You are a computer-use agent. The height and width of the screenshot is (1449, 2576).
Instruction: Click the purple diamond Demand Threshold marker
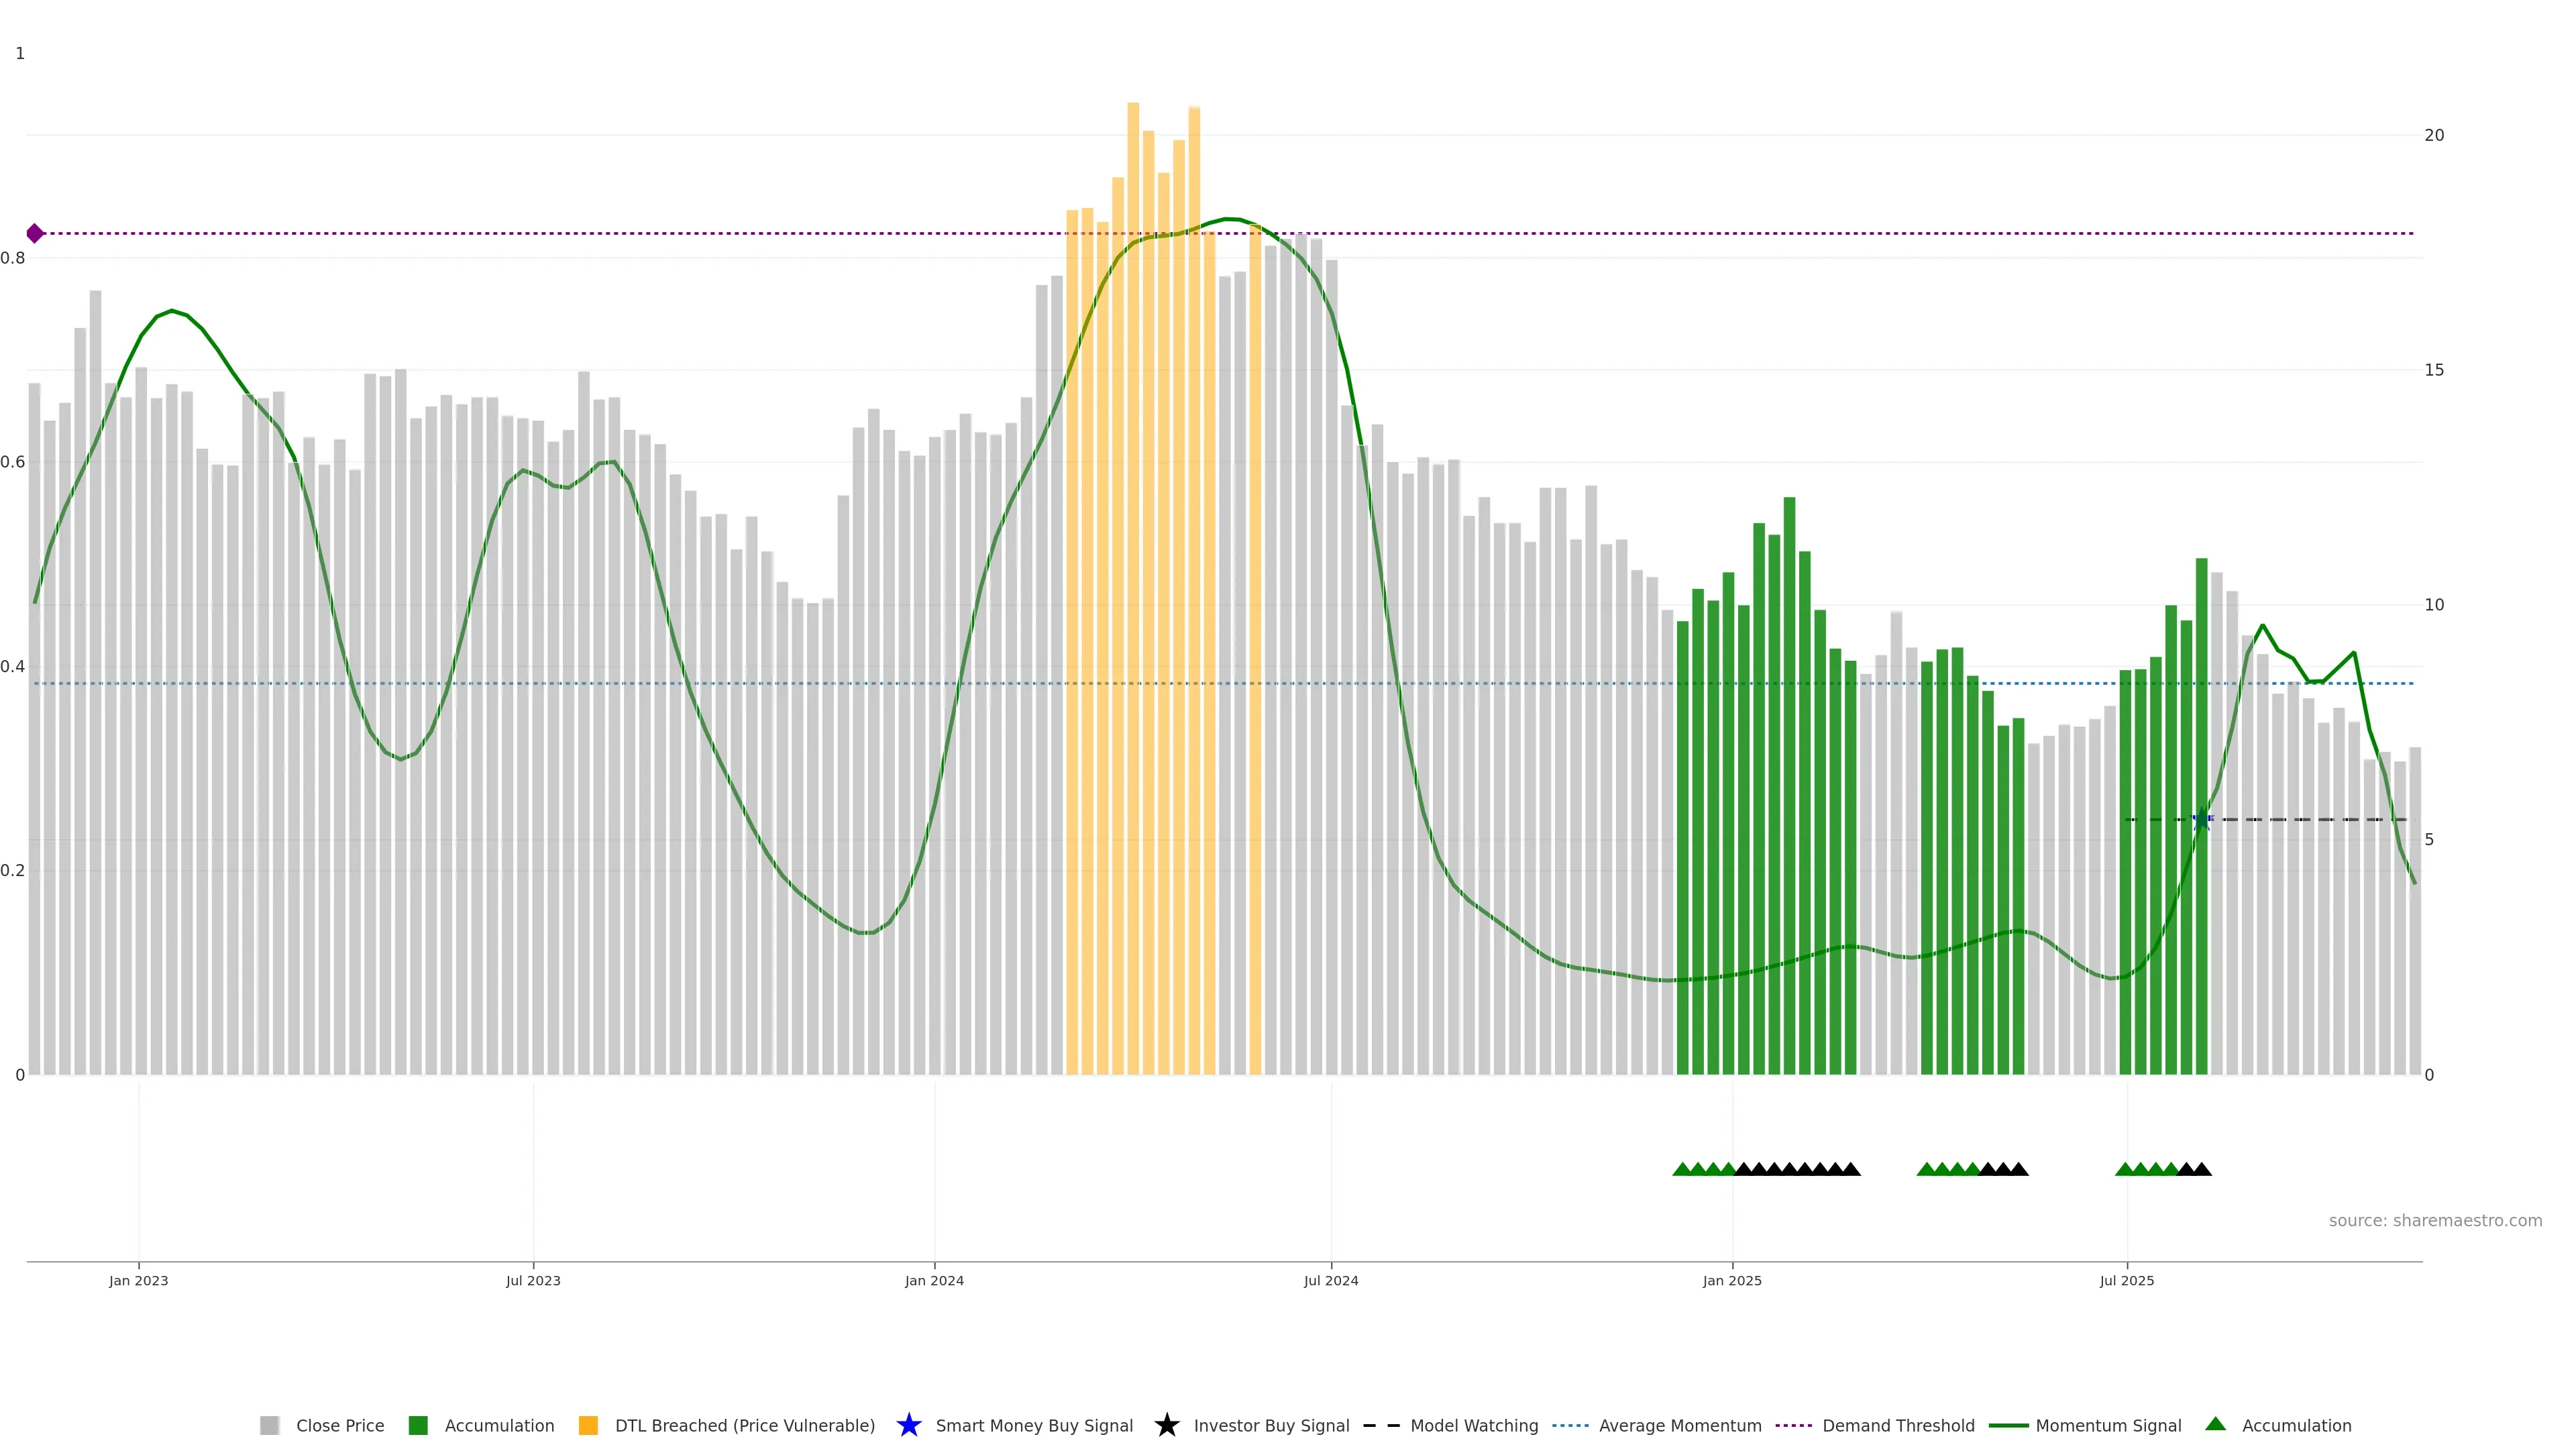click(x=35, y=233)
